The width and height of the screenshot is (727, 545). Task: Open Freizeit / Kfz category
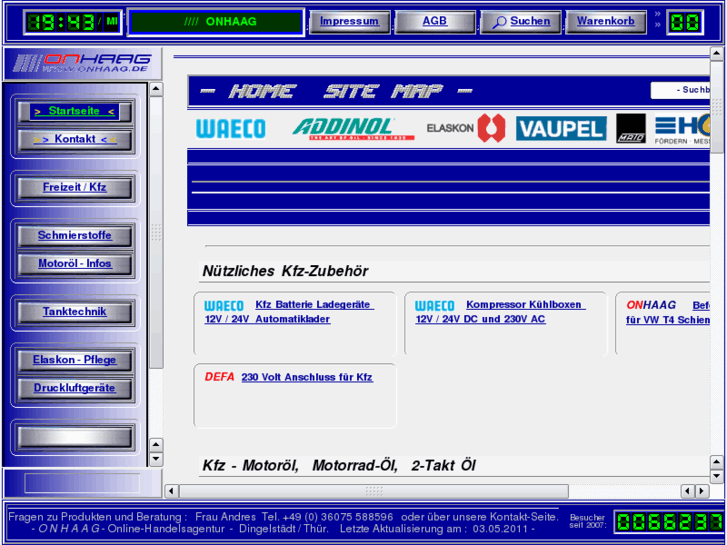tap(74, 187)
